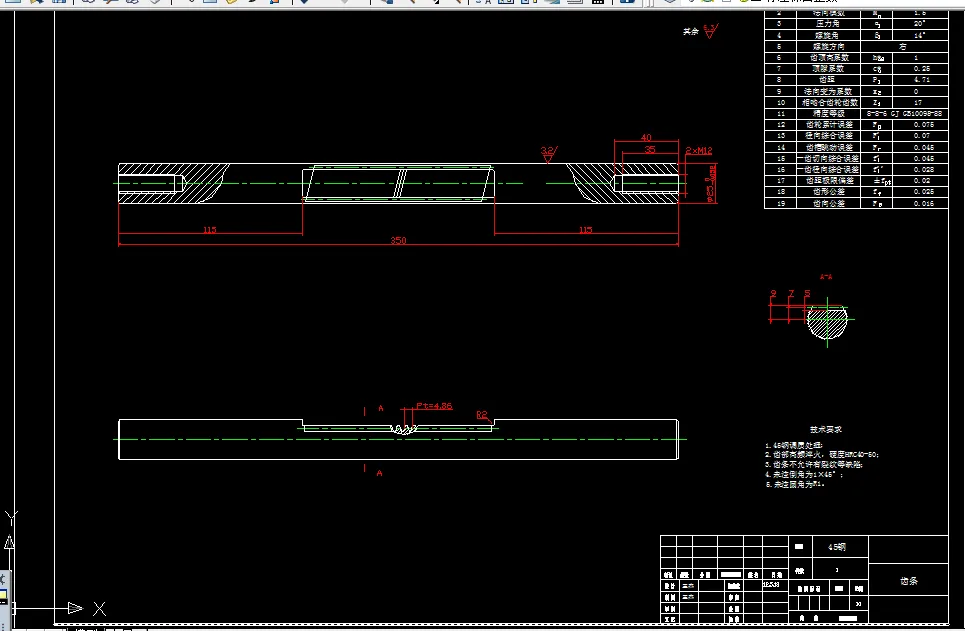This screenshot has width=965, height=631.
Task: Select dimension 7 beside the section view
Action: point(791,294)
